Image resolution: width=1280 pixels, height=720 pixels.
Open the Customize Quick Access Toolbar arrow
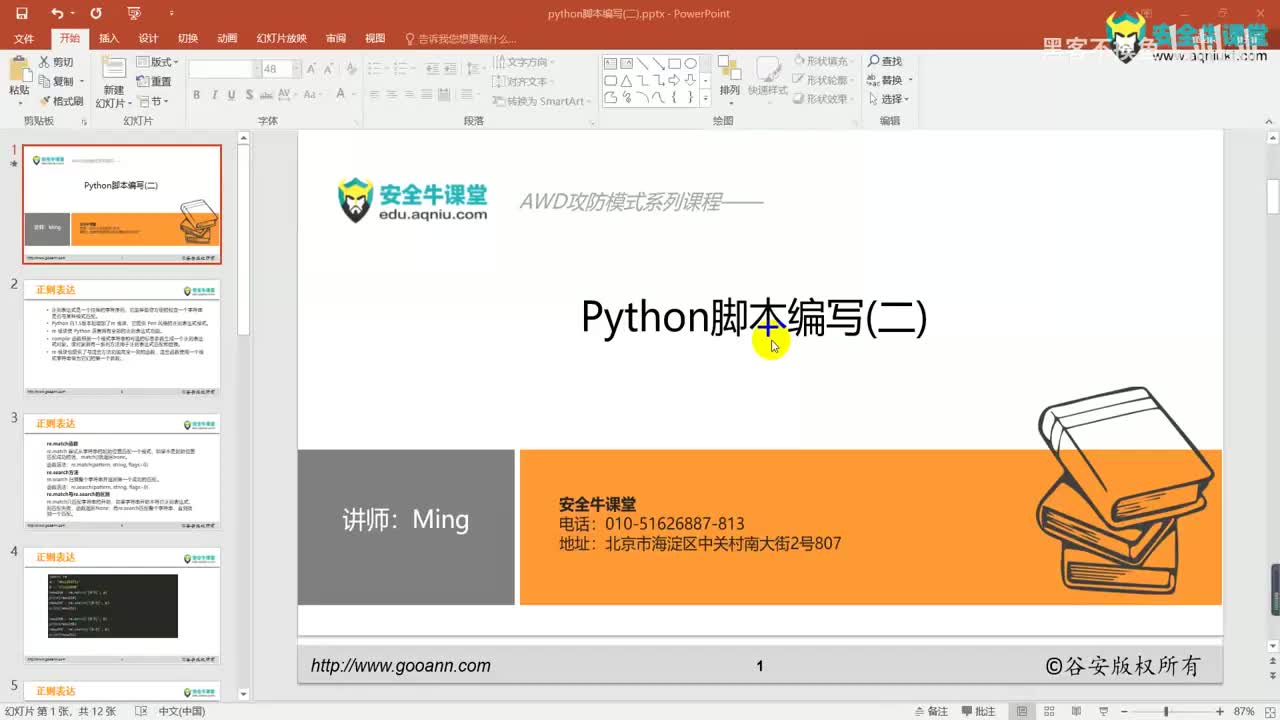pyautogui.click(x=170, y=14)
